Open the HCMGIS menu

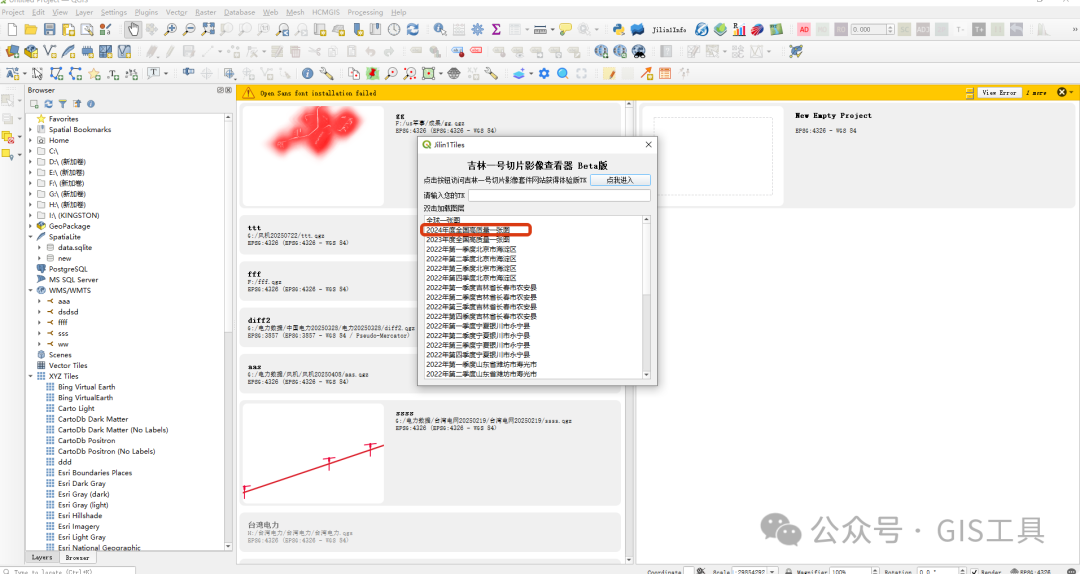[x=326, y=12]
